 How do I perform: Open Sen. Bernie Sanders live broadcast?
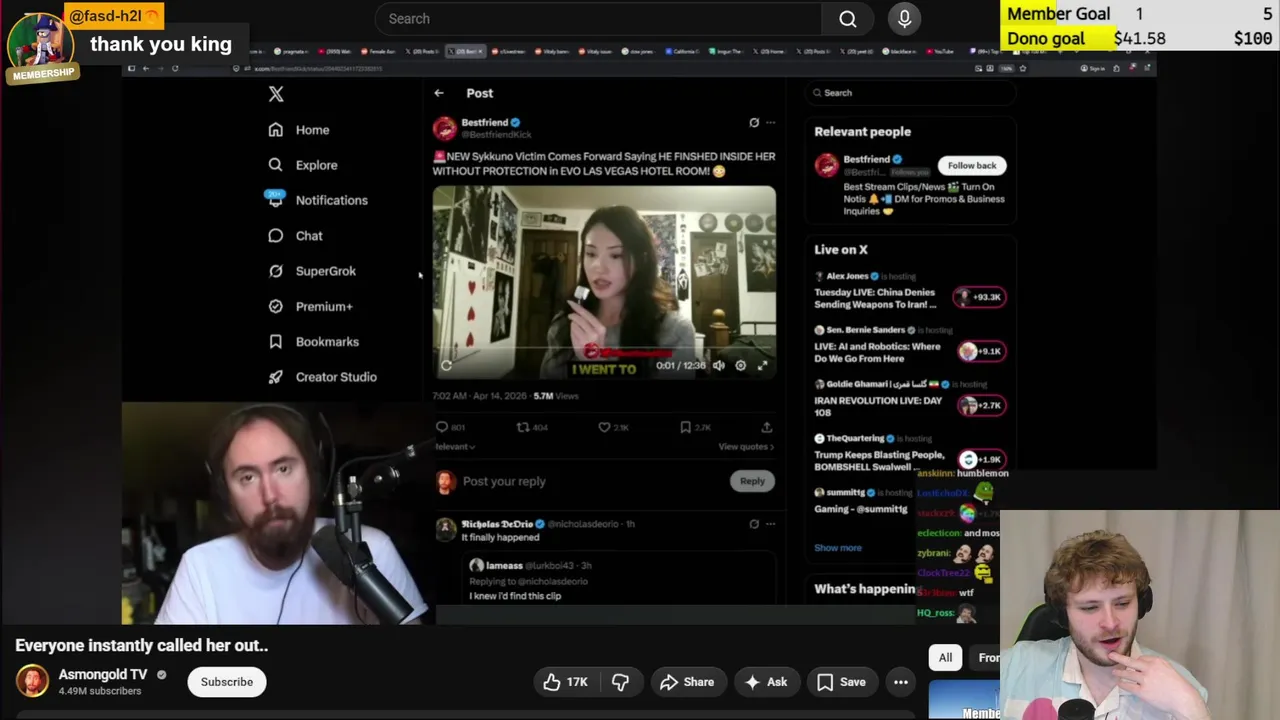click(x=908, y=345)
